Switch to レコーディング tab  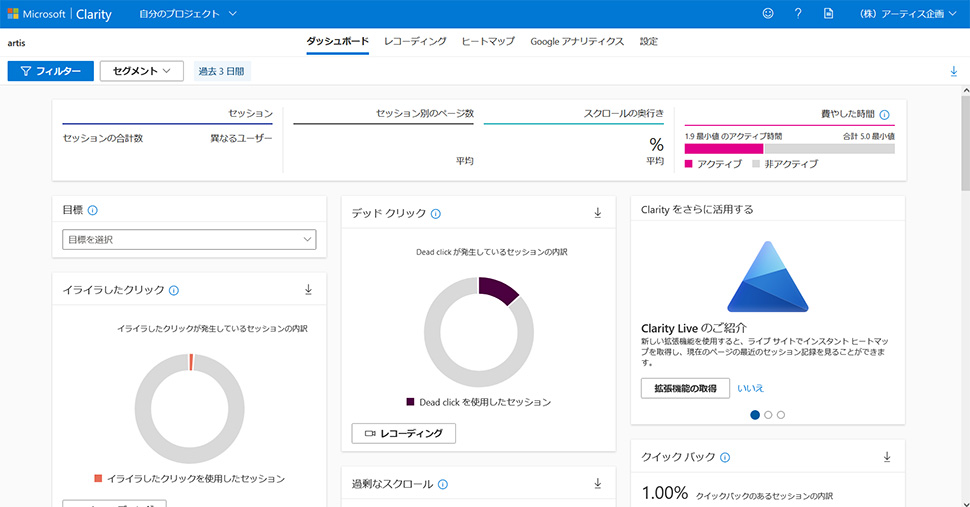[415, 41]
